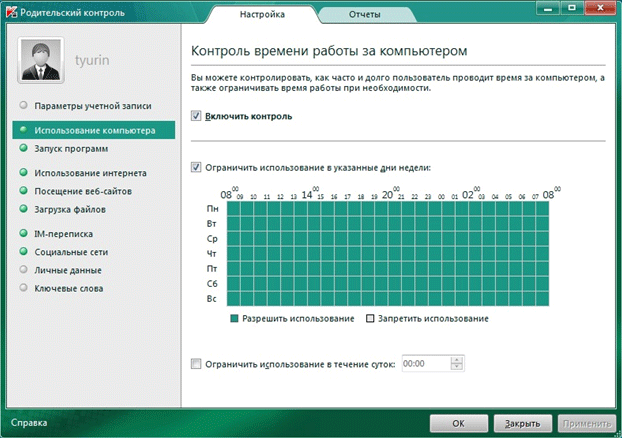This screenshot has width=622, height=438.
Task: Open the Параметры учетной записи section
Action: 93,106
